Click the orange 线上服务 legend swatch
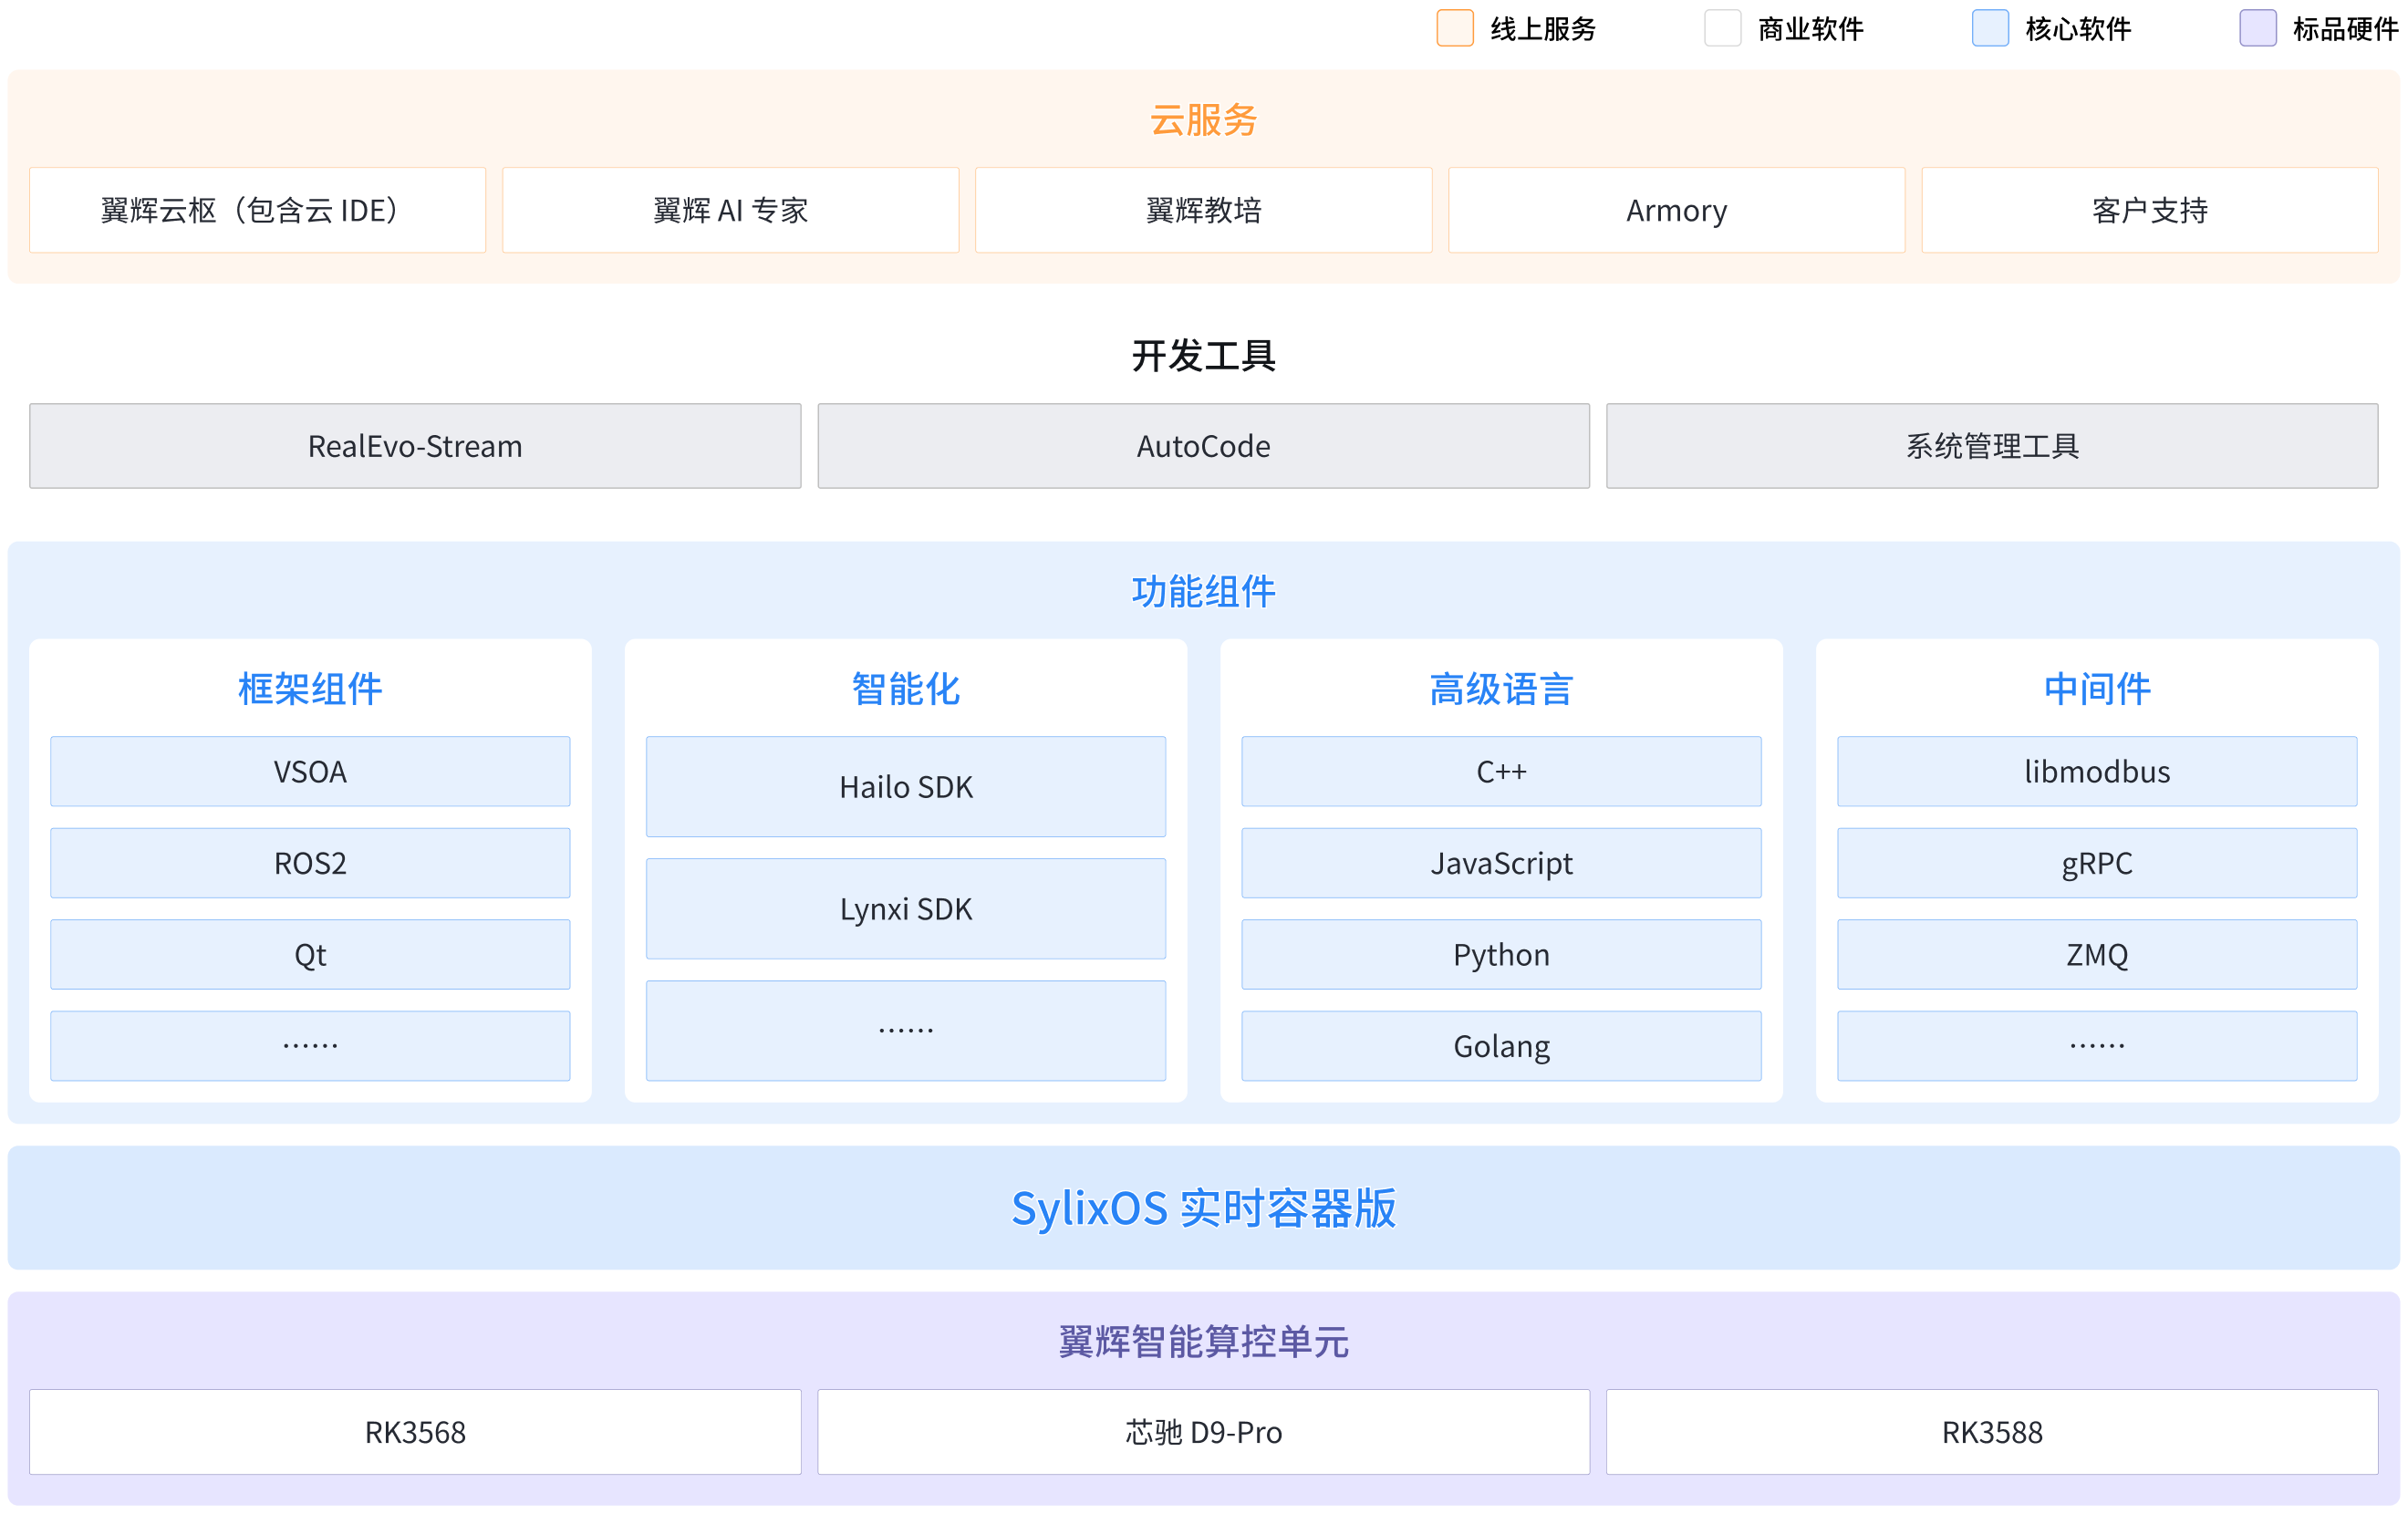The height and width of the screenshot is (1514, 2408). coord(1455,28)
